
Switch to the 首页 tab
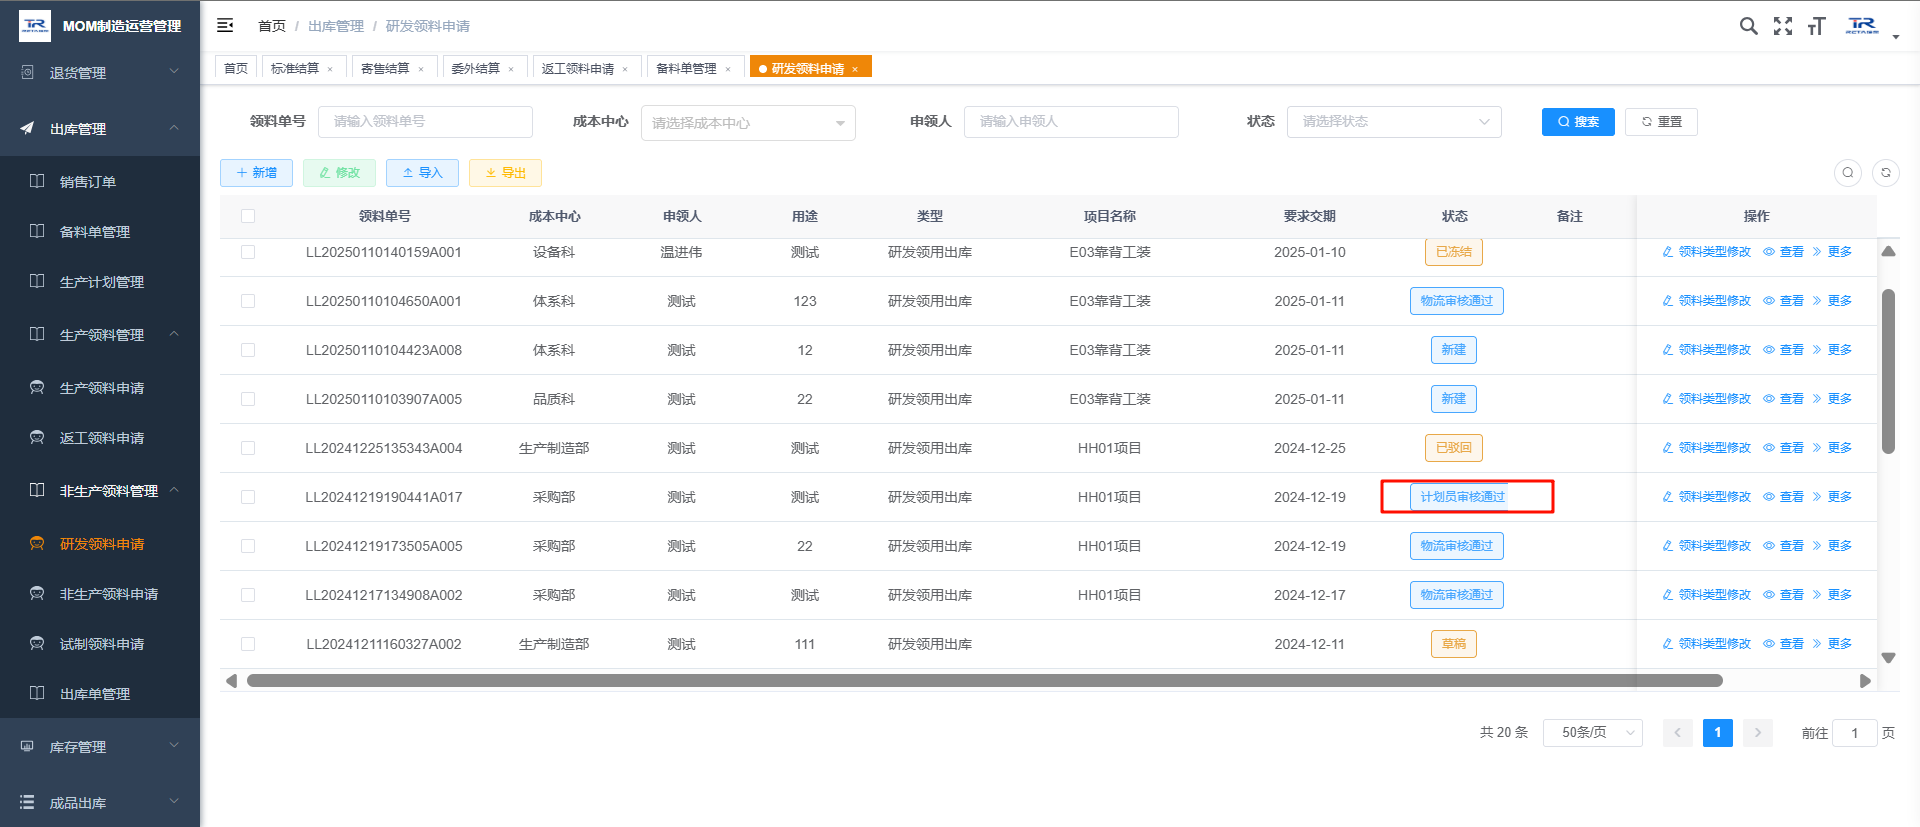tap(236, 68)
